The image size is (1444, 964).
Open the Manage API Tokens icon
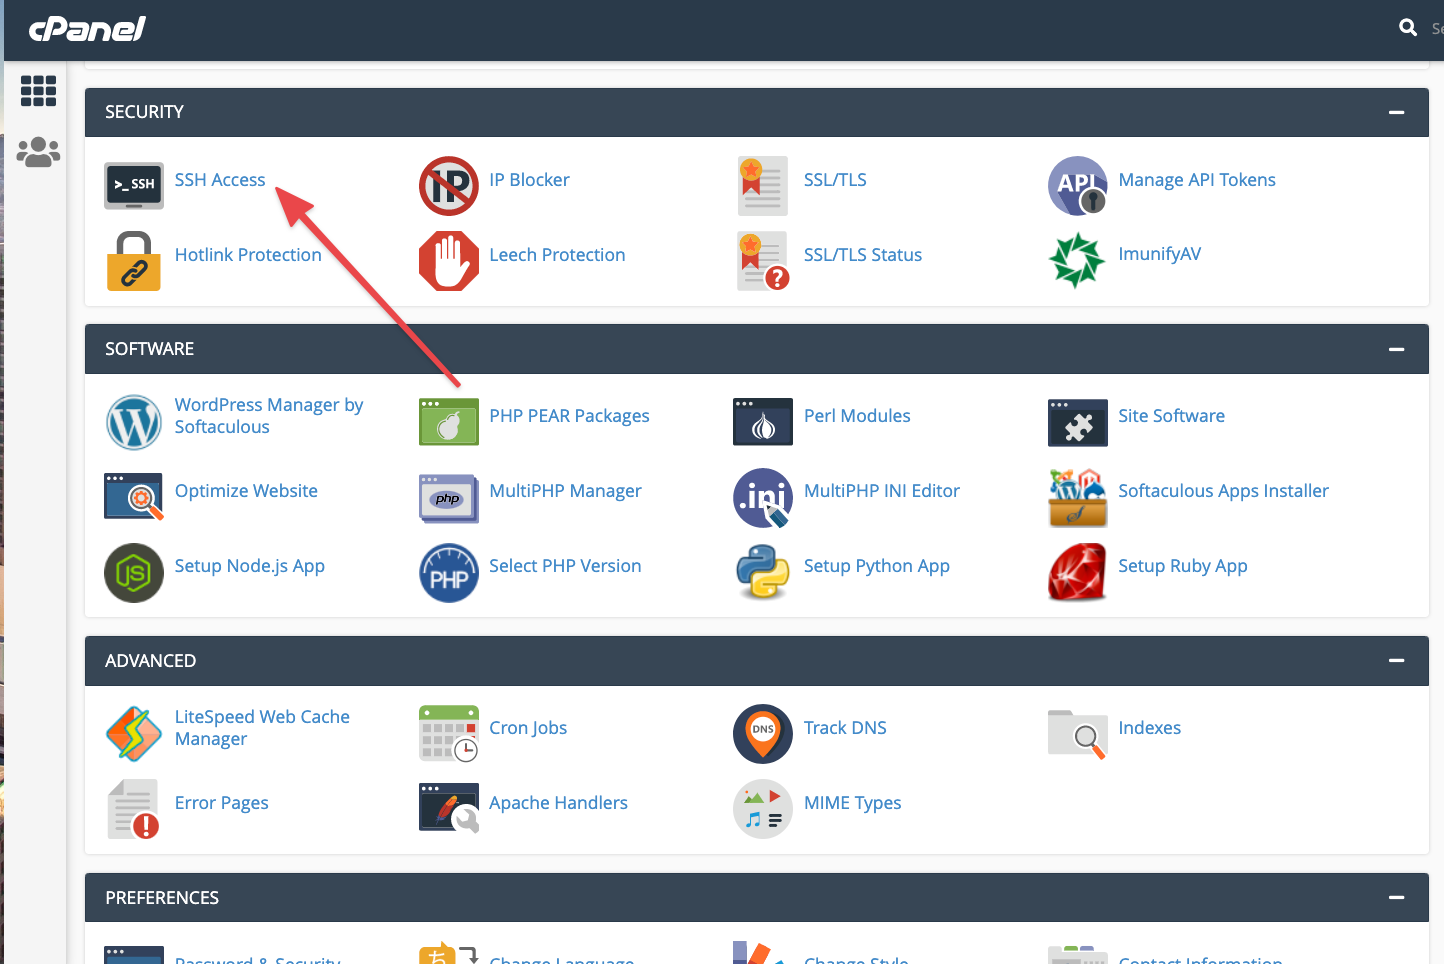point(1077,186)
